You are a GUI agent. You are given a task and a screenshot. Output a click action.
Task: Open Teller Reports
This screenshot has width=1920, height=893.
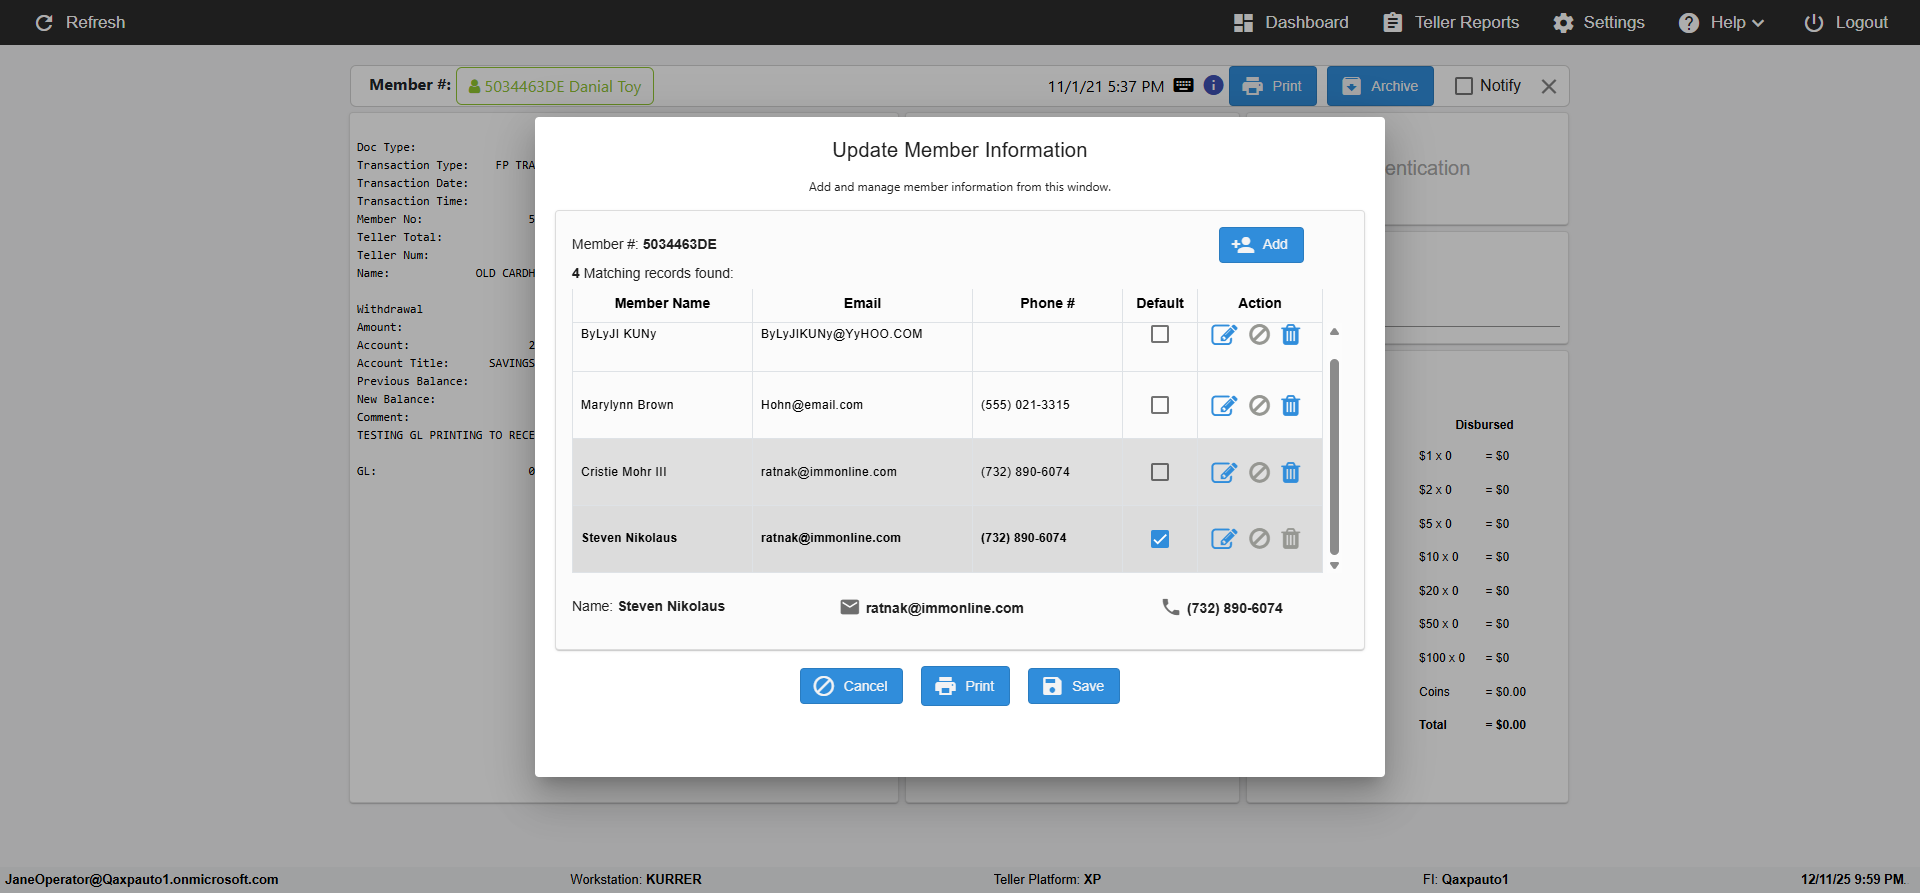point(1451,22)
